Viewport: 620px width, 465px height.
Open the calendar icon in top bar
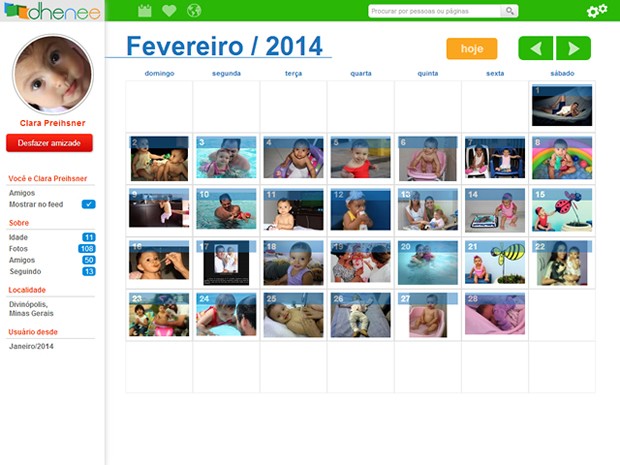pos(144,11)
